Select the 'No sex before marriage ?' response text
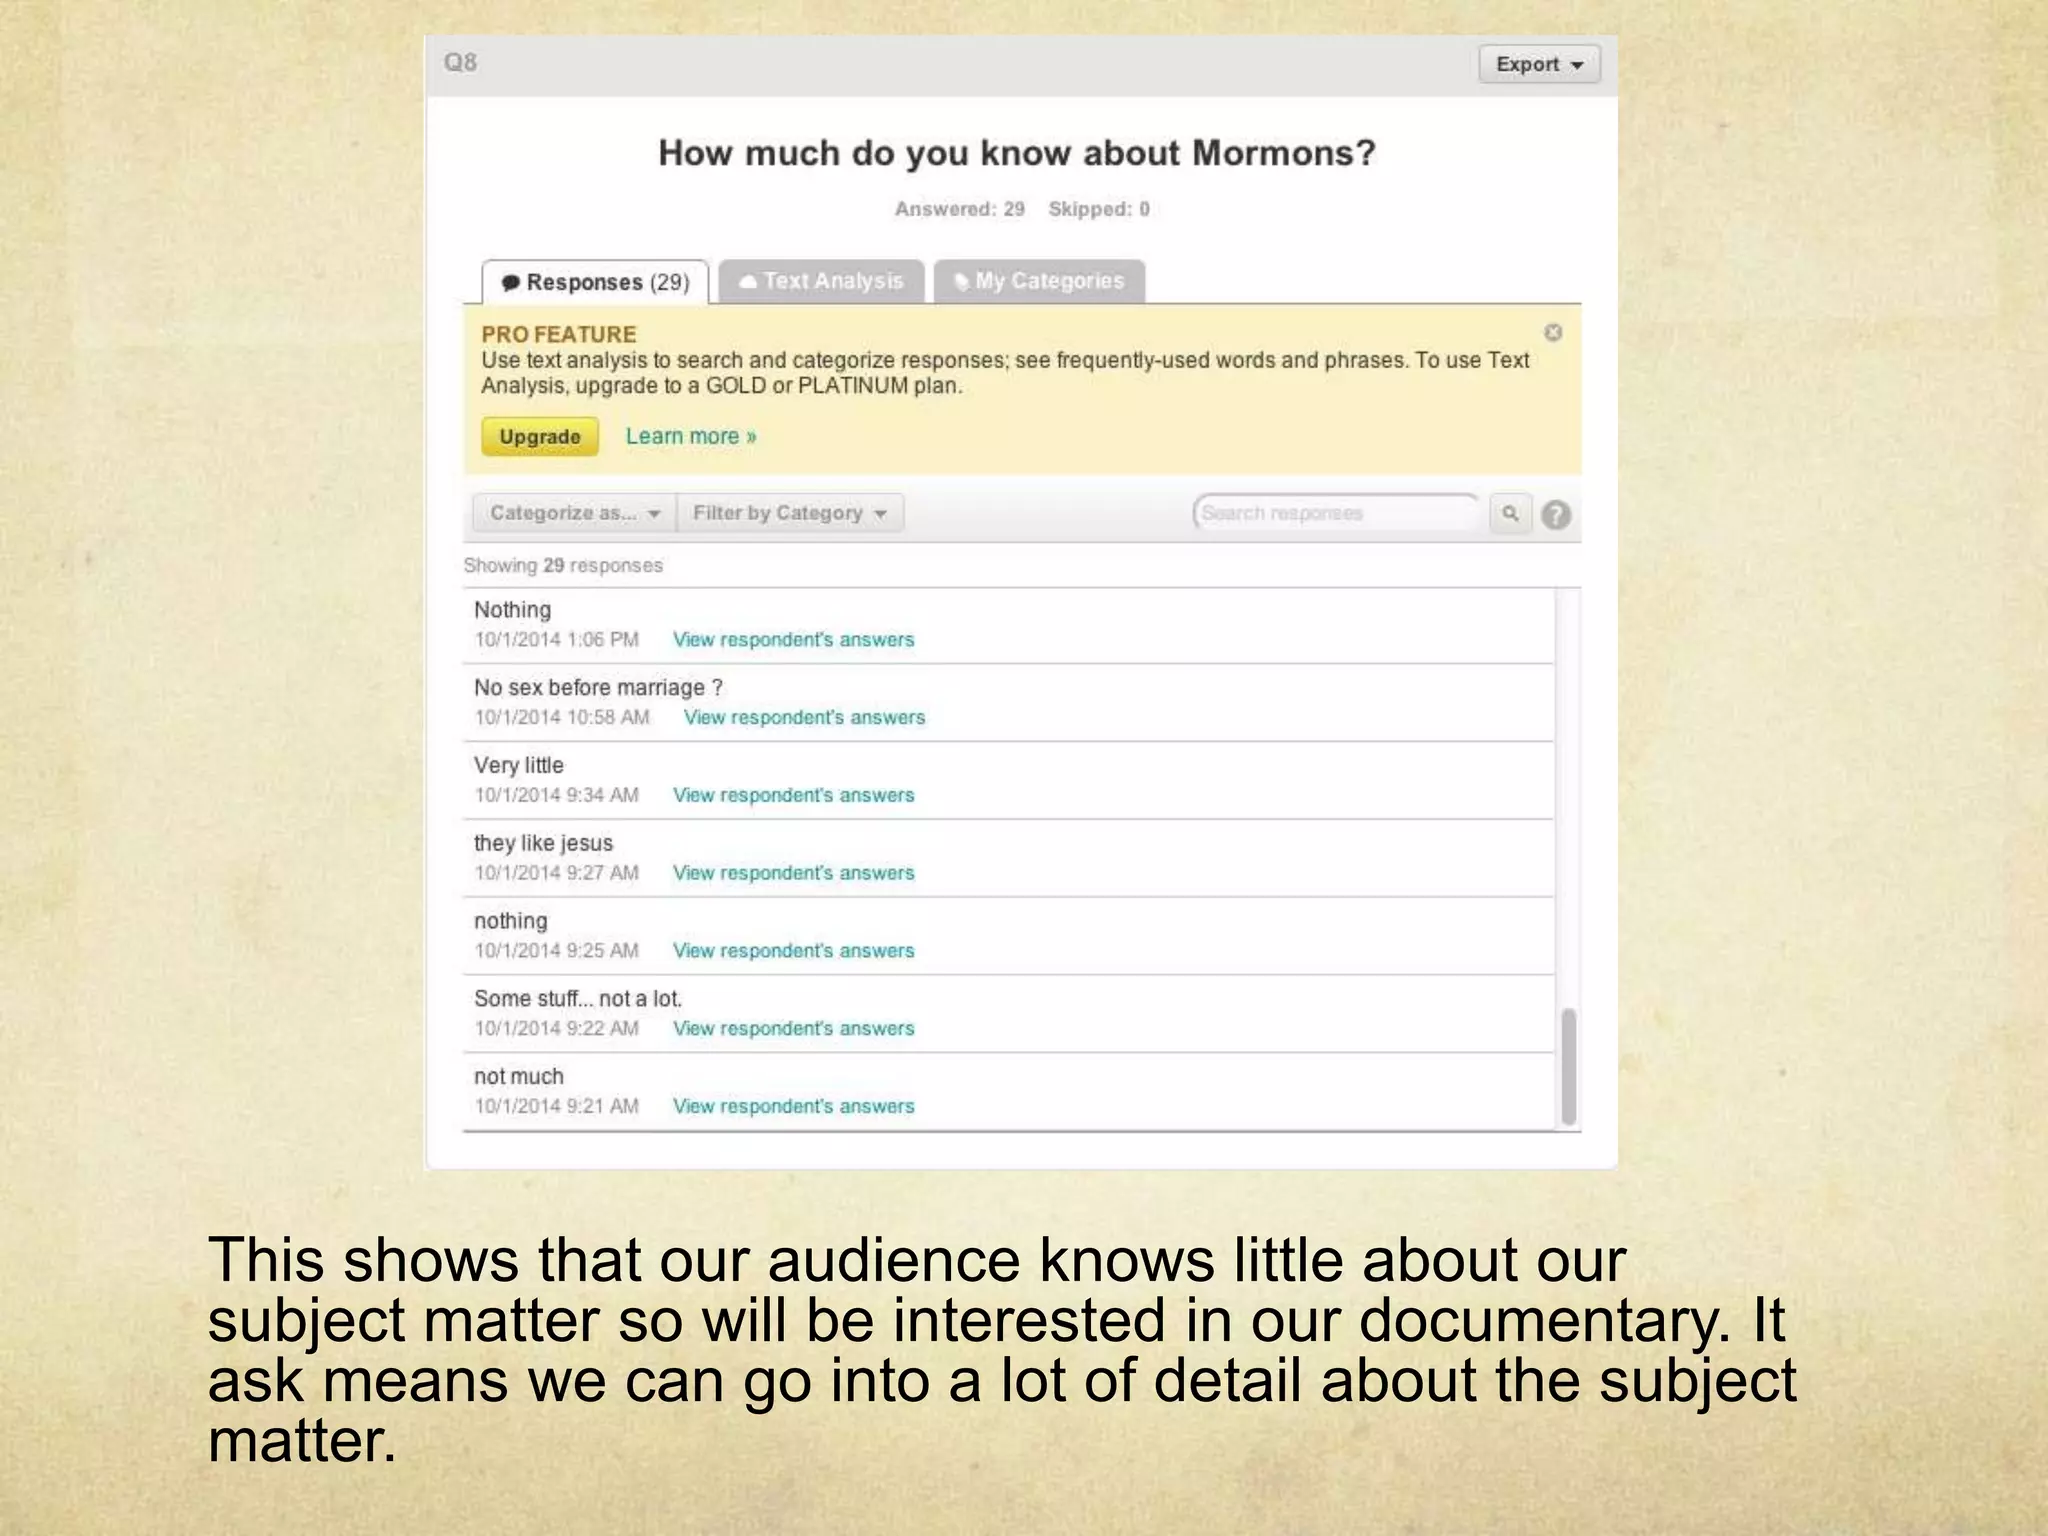 click(x=598, y=688)
